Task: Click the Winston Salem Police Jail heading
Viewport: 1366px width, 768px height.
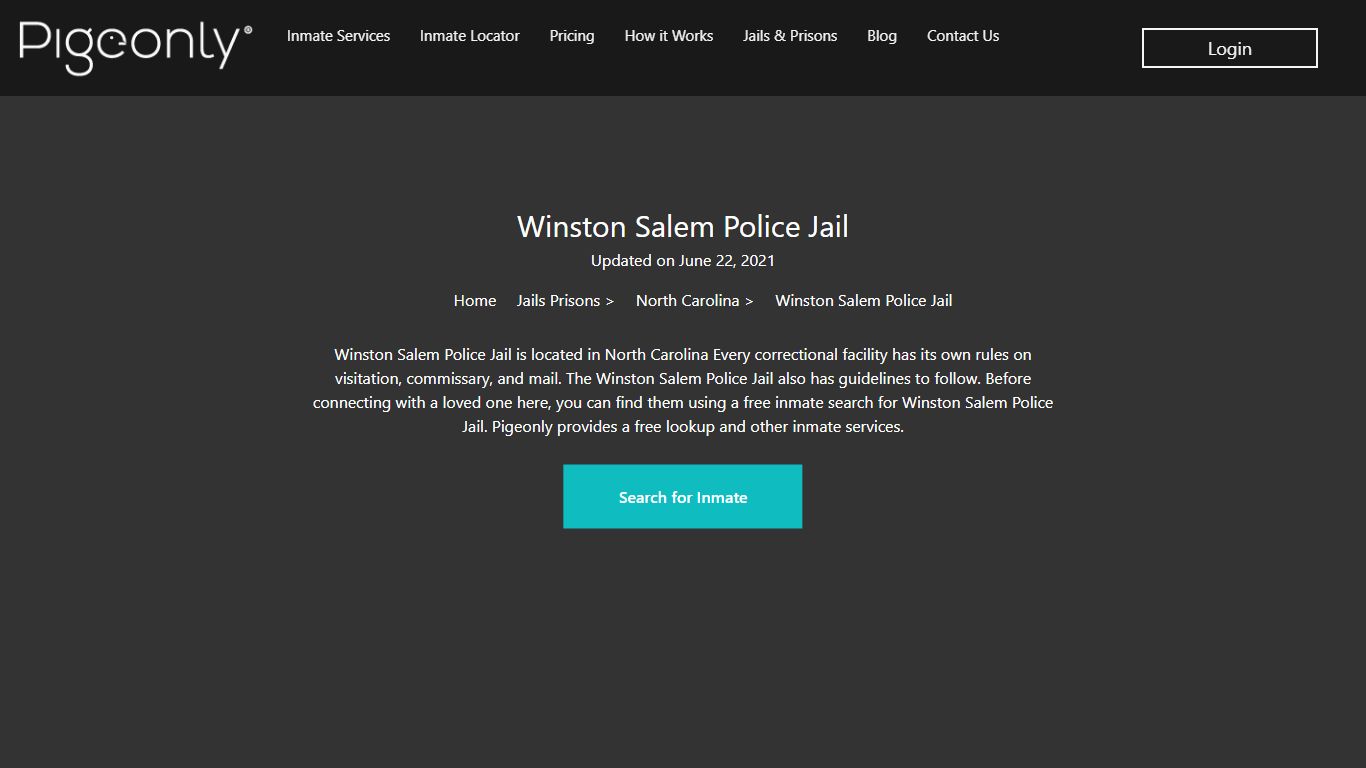Action: tap(683, 227)
